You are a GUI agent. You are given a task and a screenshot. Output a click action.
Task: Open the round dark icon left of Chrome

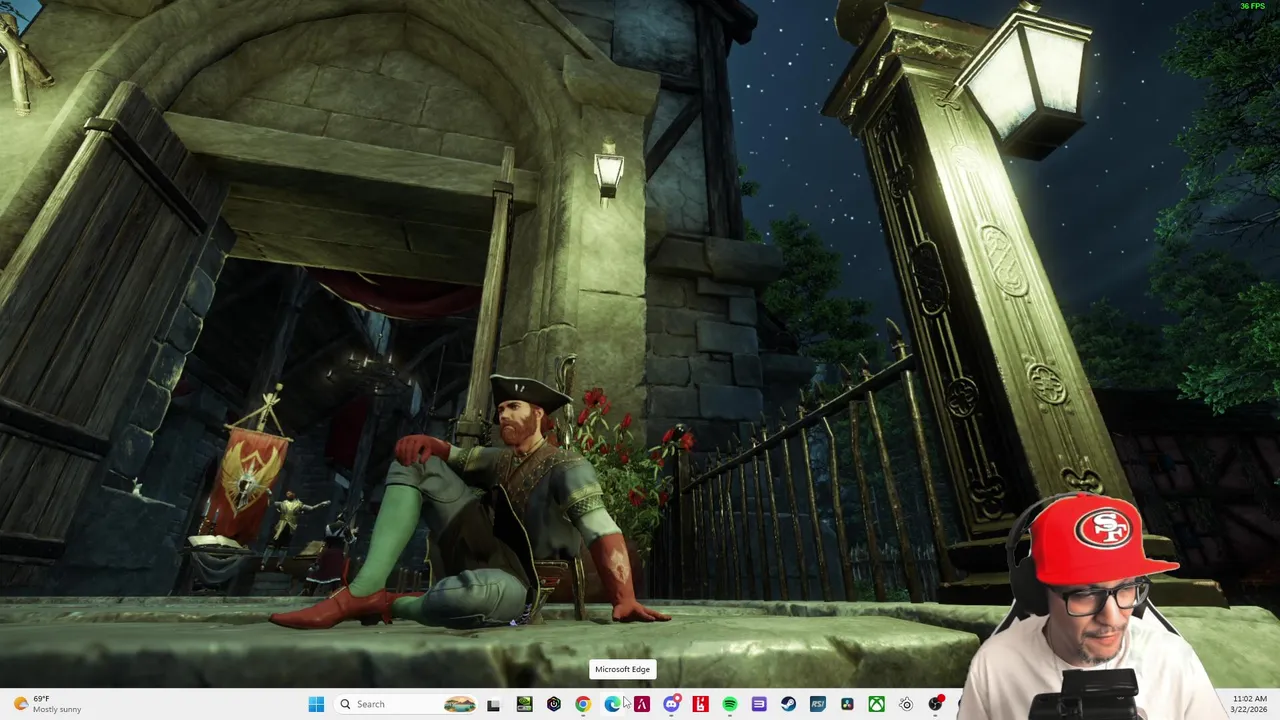click(x=554, y=704)
